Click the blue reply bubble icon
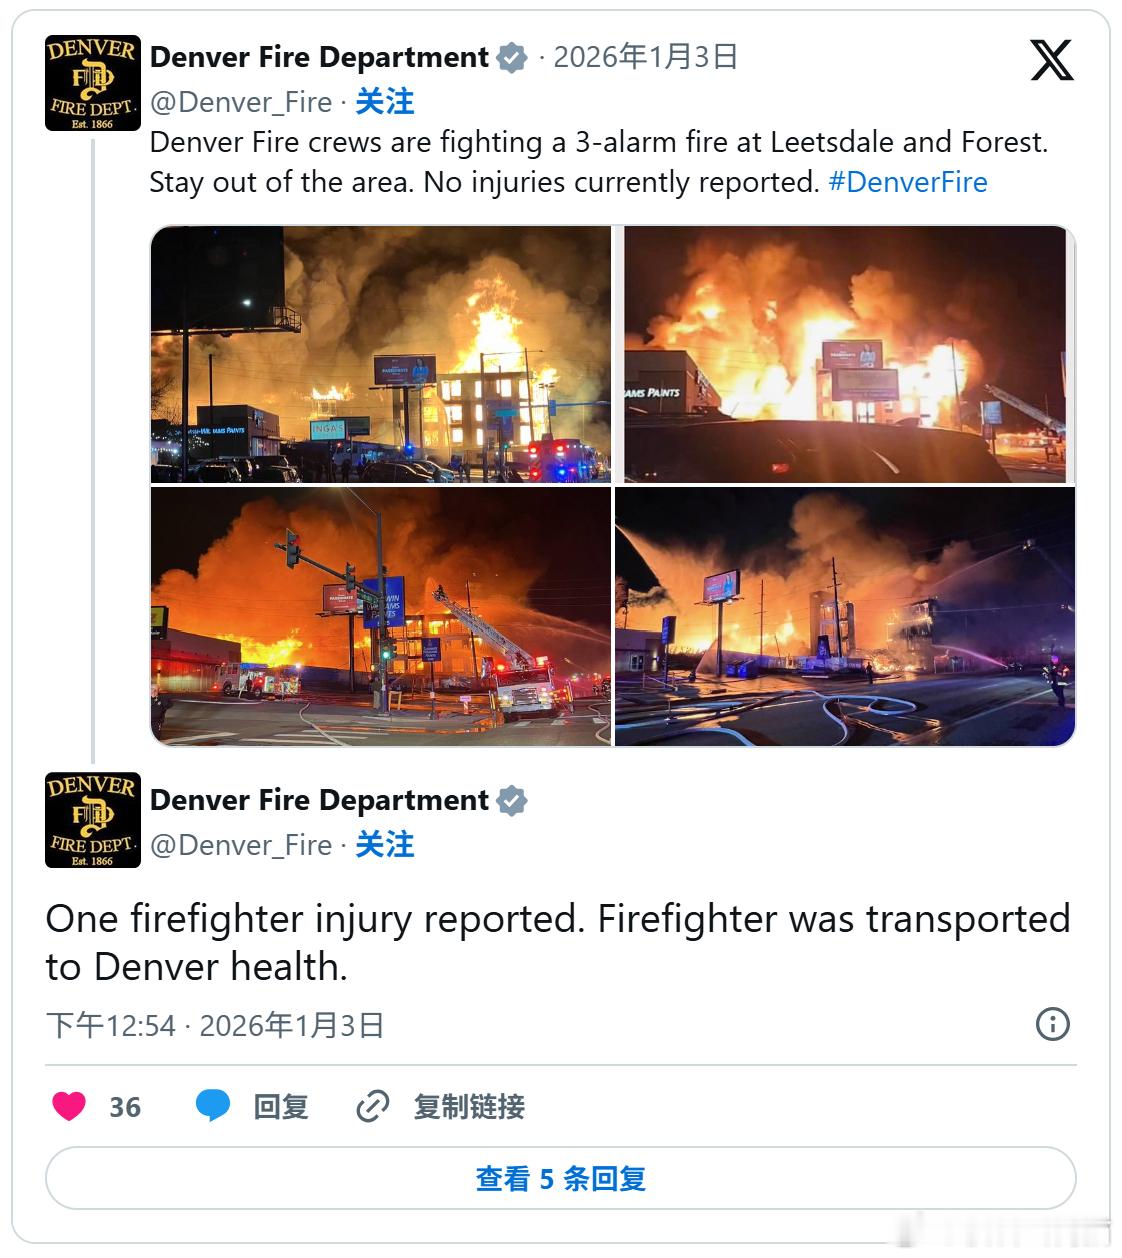 click(x=212, y=1106)
